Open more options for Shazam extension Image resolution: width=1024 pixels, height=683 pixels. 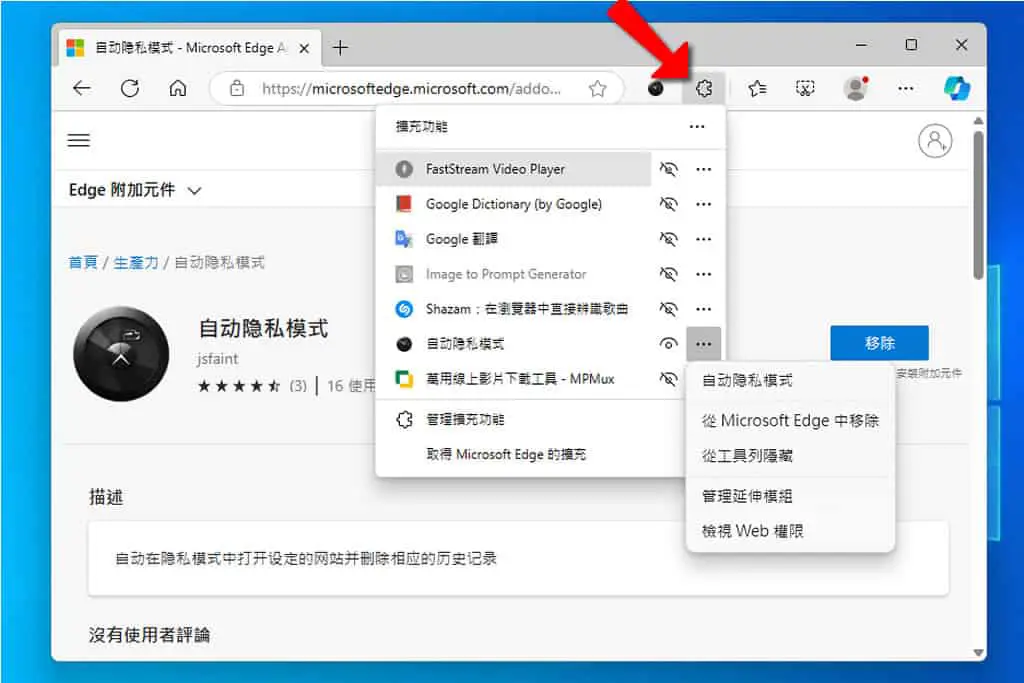pos(703,309)
